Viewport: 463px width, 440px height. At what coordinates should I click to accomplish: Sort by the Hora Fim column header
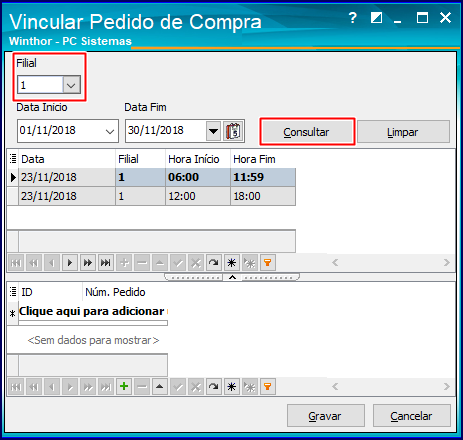[263, 159]
